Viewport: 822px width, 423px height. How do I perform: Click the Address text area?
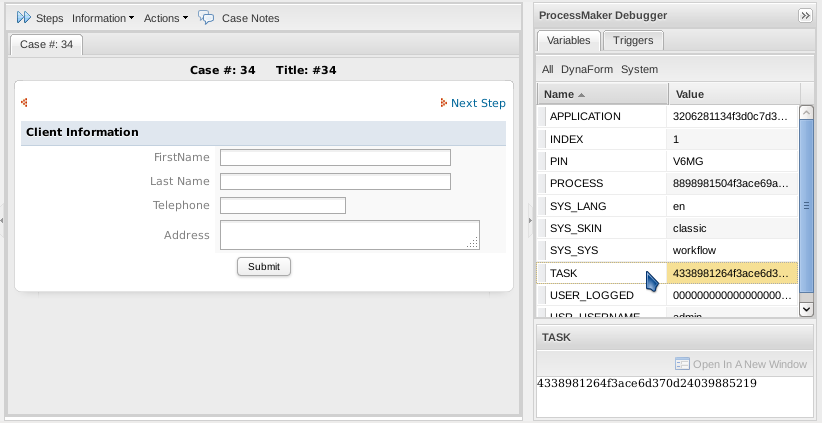click(349, 235)
